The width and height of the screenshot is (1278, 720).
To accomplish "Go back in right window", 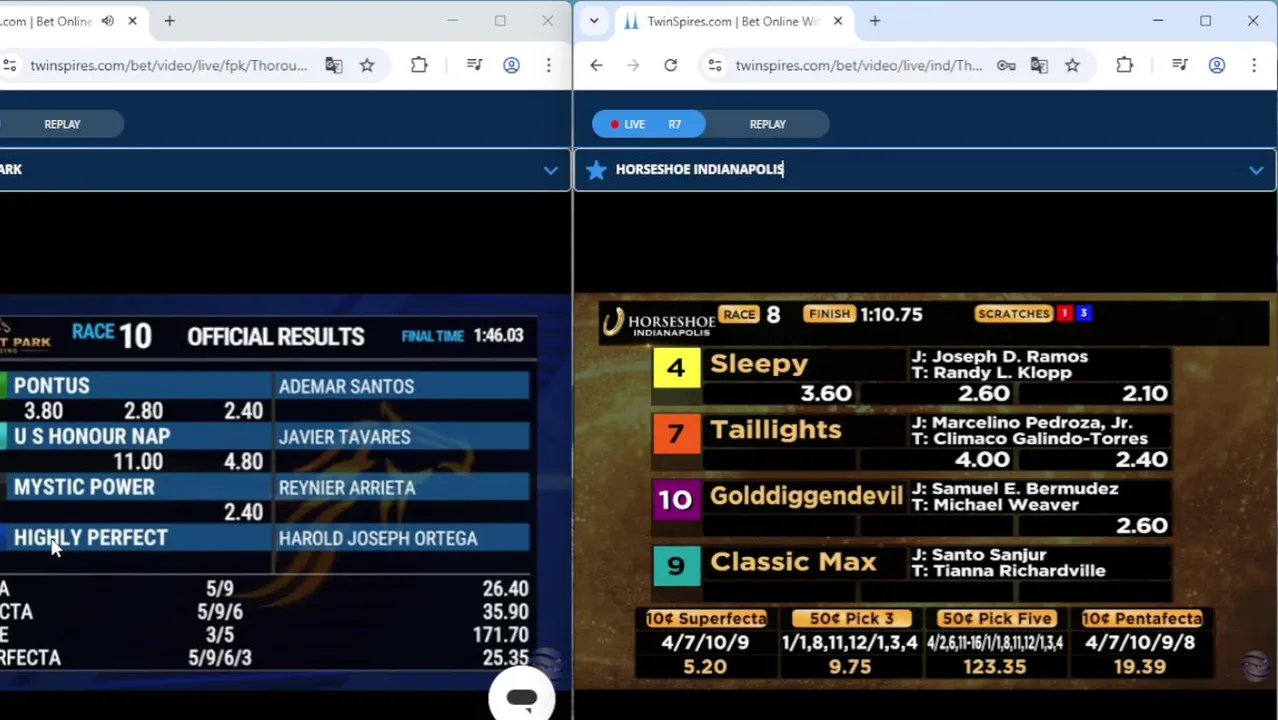I will (596, 65).
